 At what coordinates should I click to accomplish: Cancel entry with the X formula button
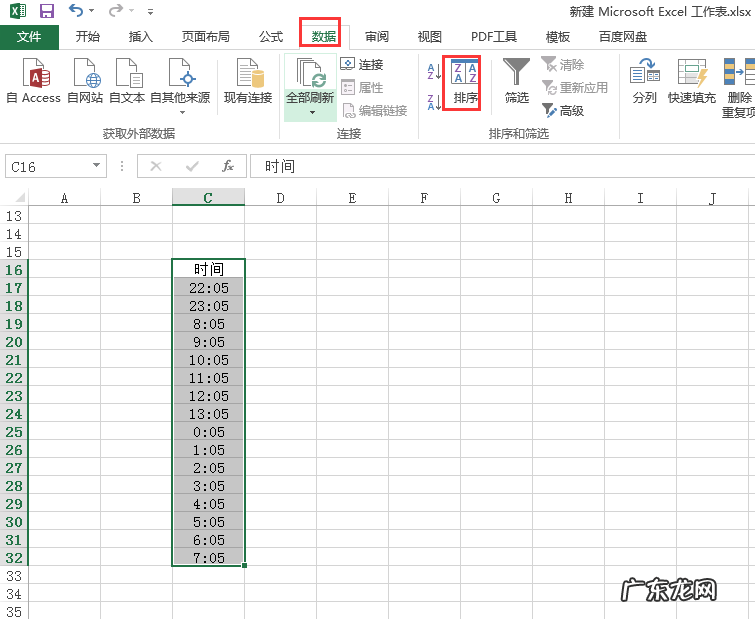click(156, 167)
